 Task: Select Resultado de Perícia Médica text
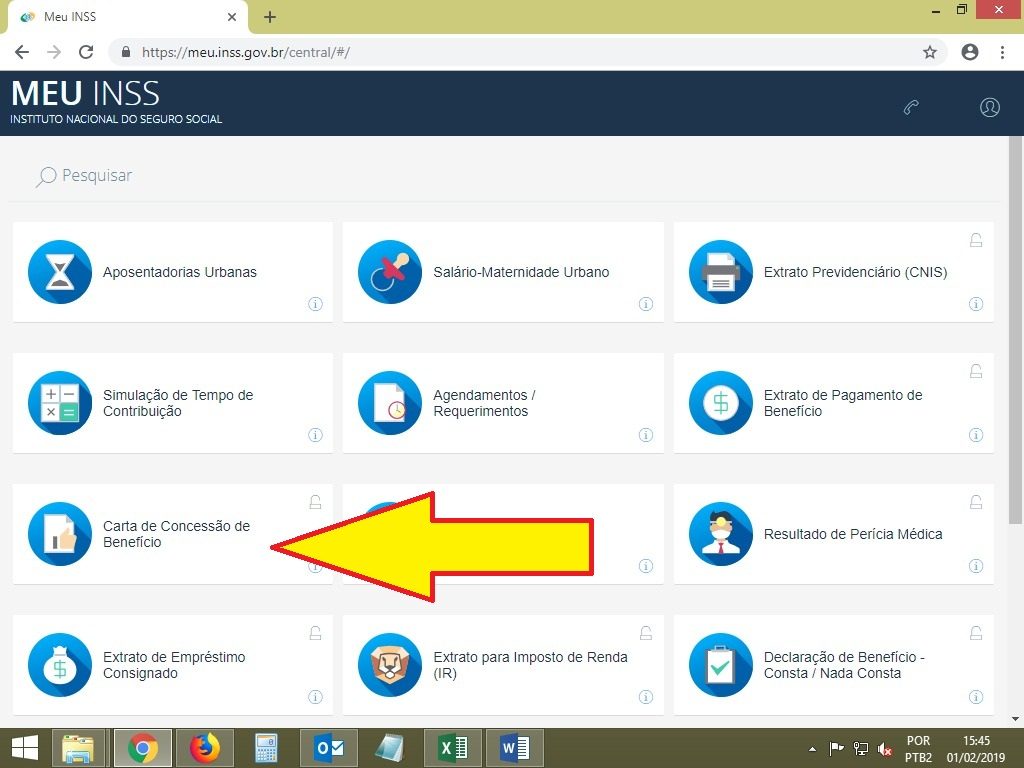pos(853,534)
